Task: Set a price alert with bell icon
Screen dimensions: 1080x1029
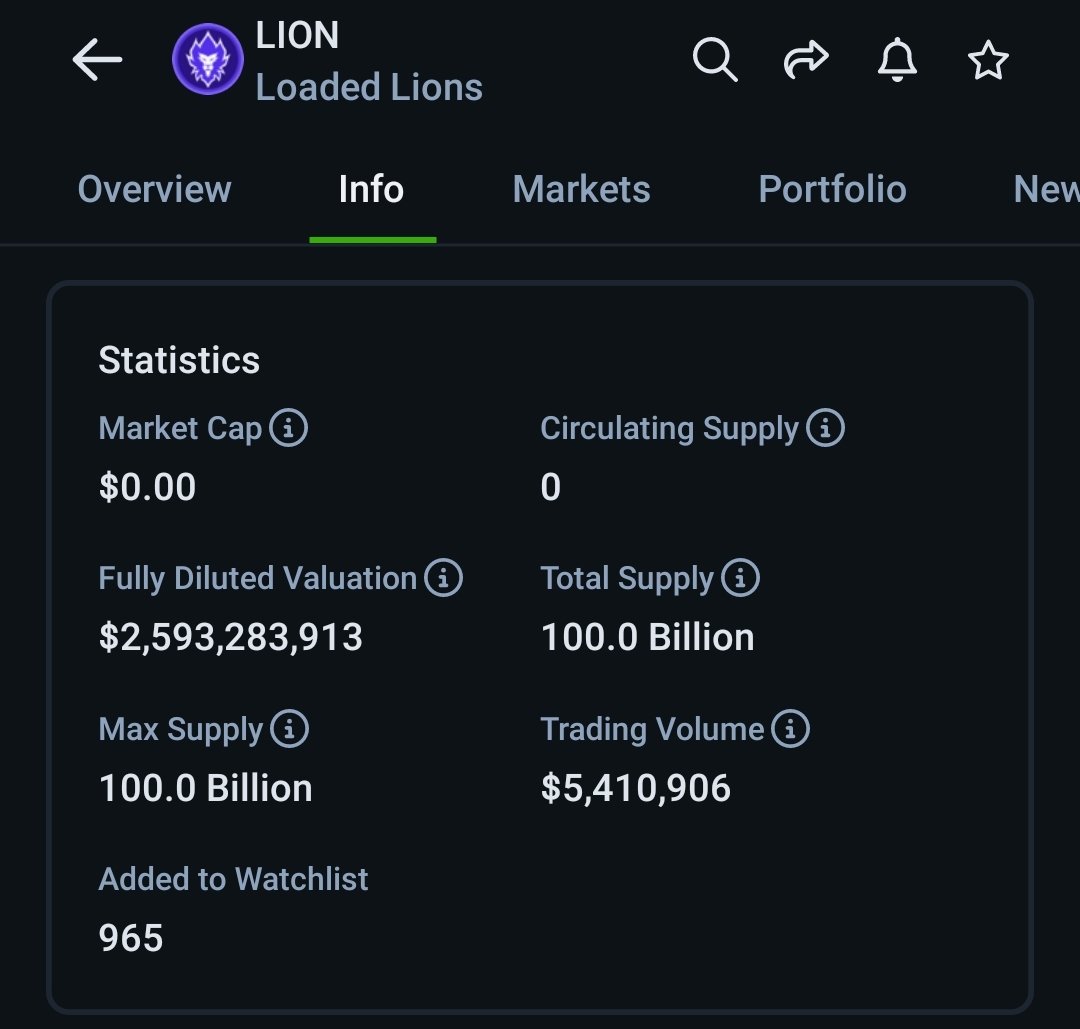Action: click(x=897, y=60)
